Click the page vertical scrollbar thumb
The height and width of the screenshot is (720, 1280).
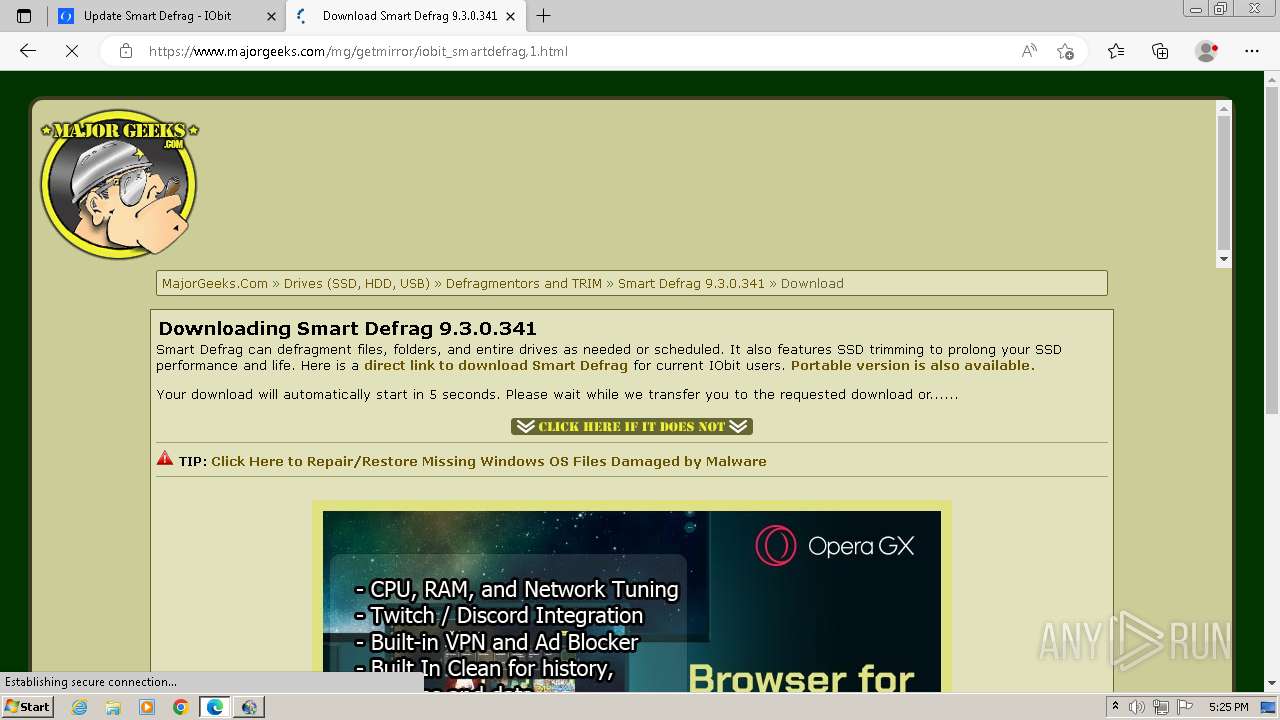pos(1272,250)
